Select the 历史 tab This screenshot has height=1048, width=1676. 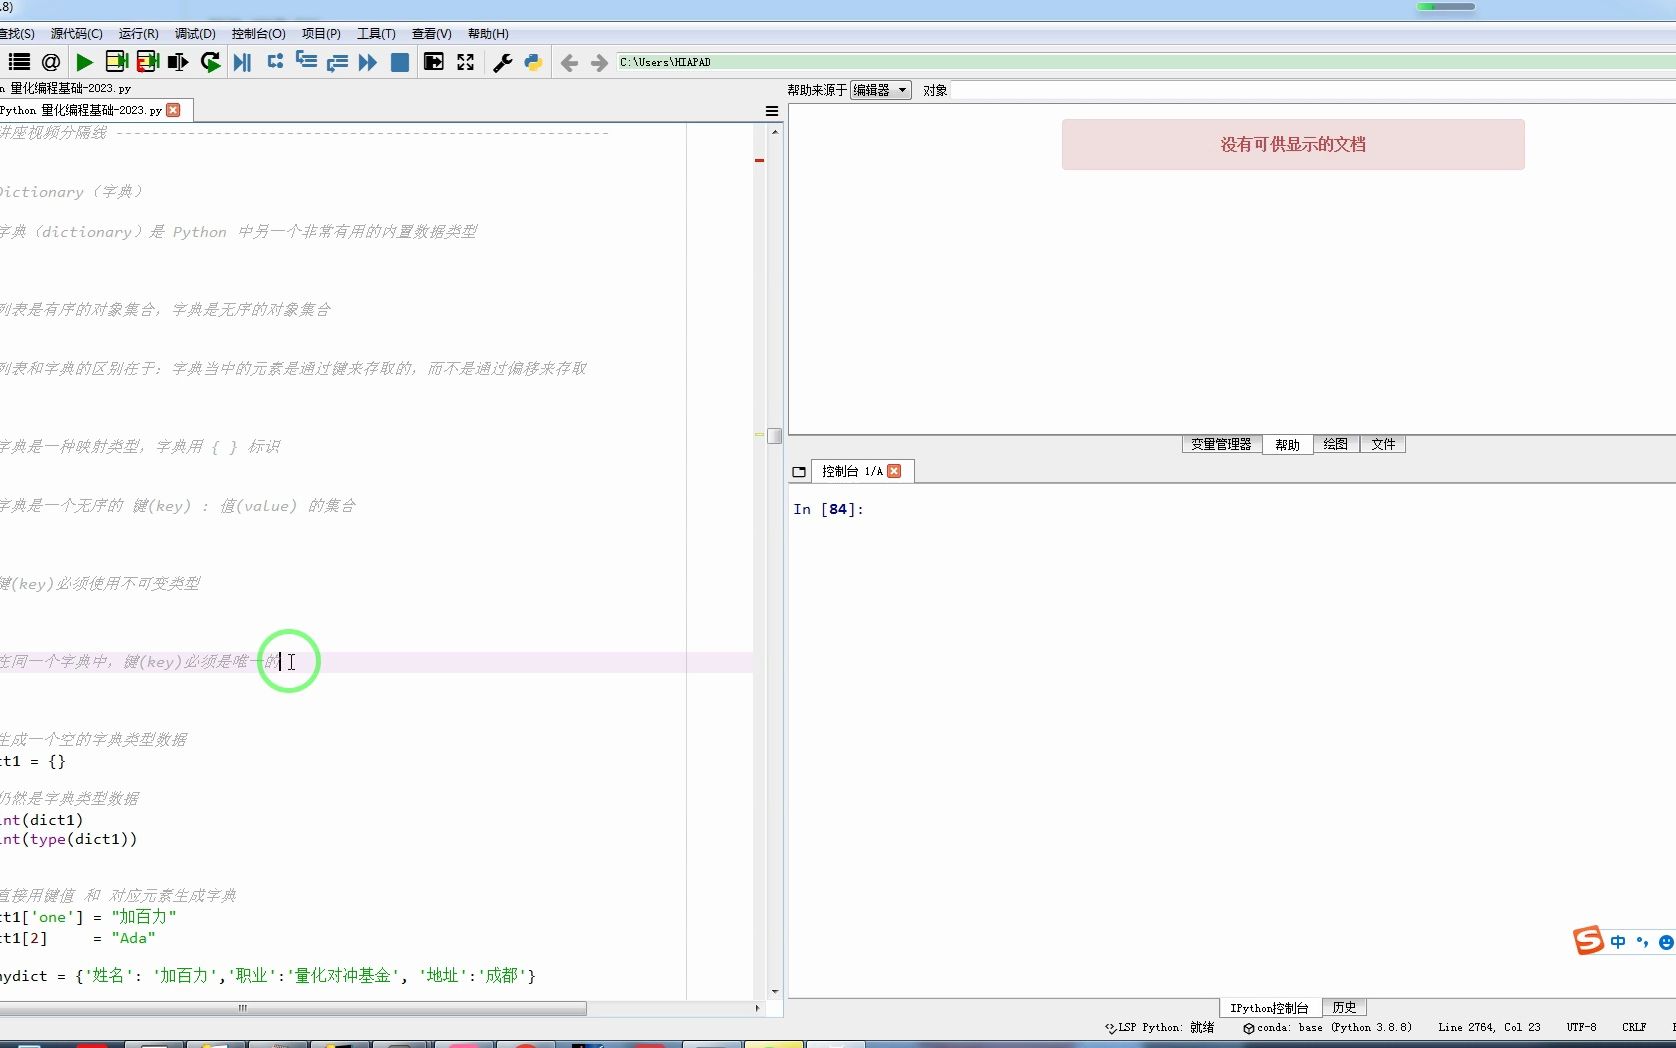point(1344,1008)
